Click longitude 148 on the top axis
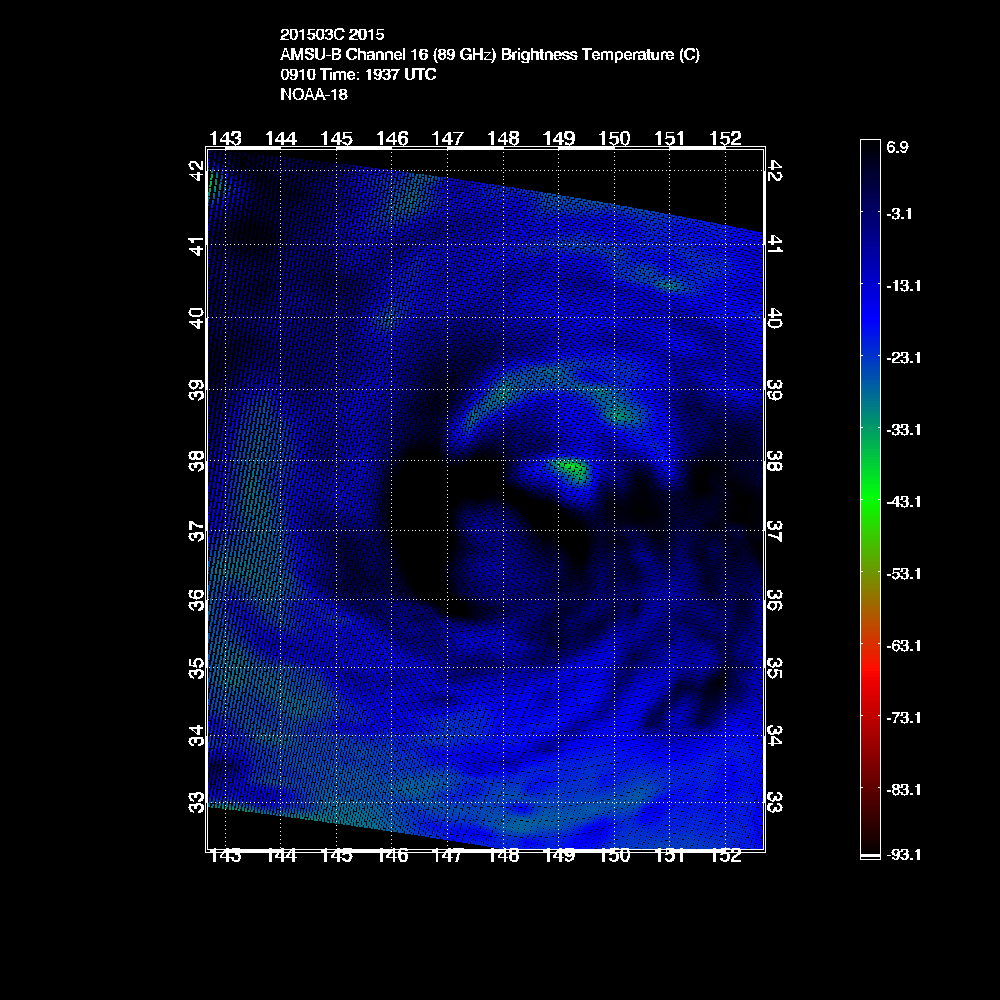The width and height of the screenshot is (1000, 1000). (503, 138)
